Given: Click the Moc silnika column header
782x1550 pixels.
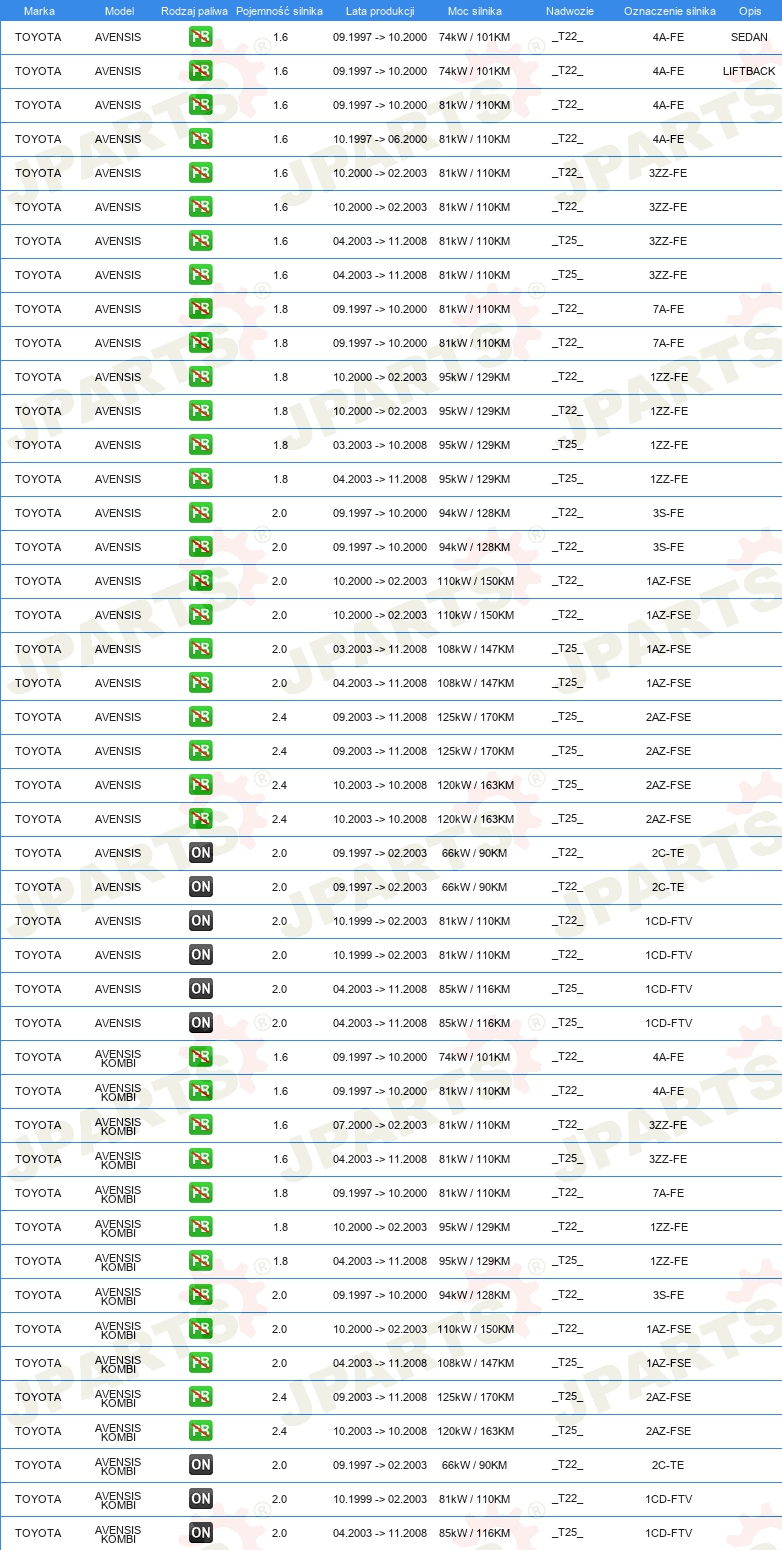Looking at the screenshot, I should point(475,11).
